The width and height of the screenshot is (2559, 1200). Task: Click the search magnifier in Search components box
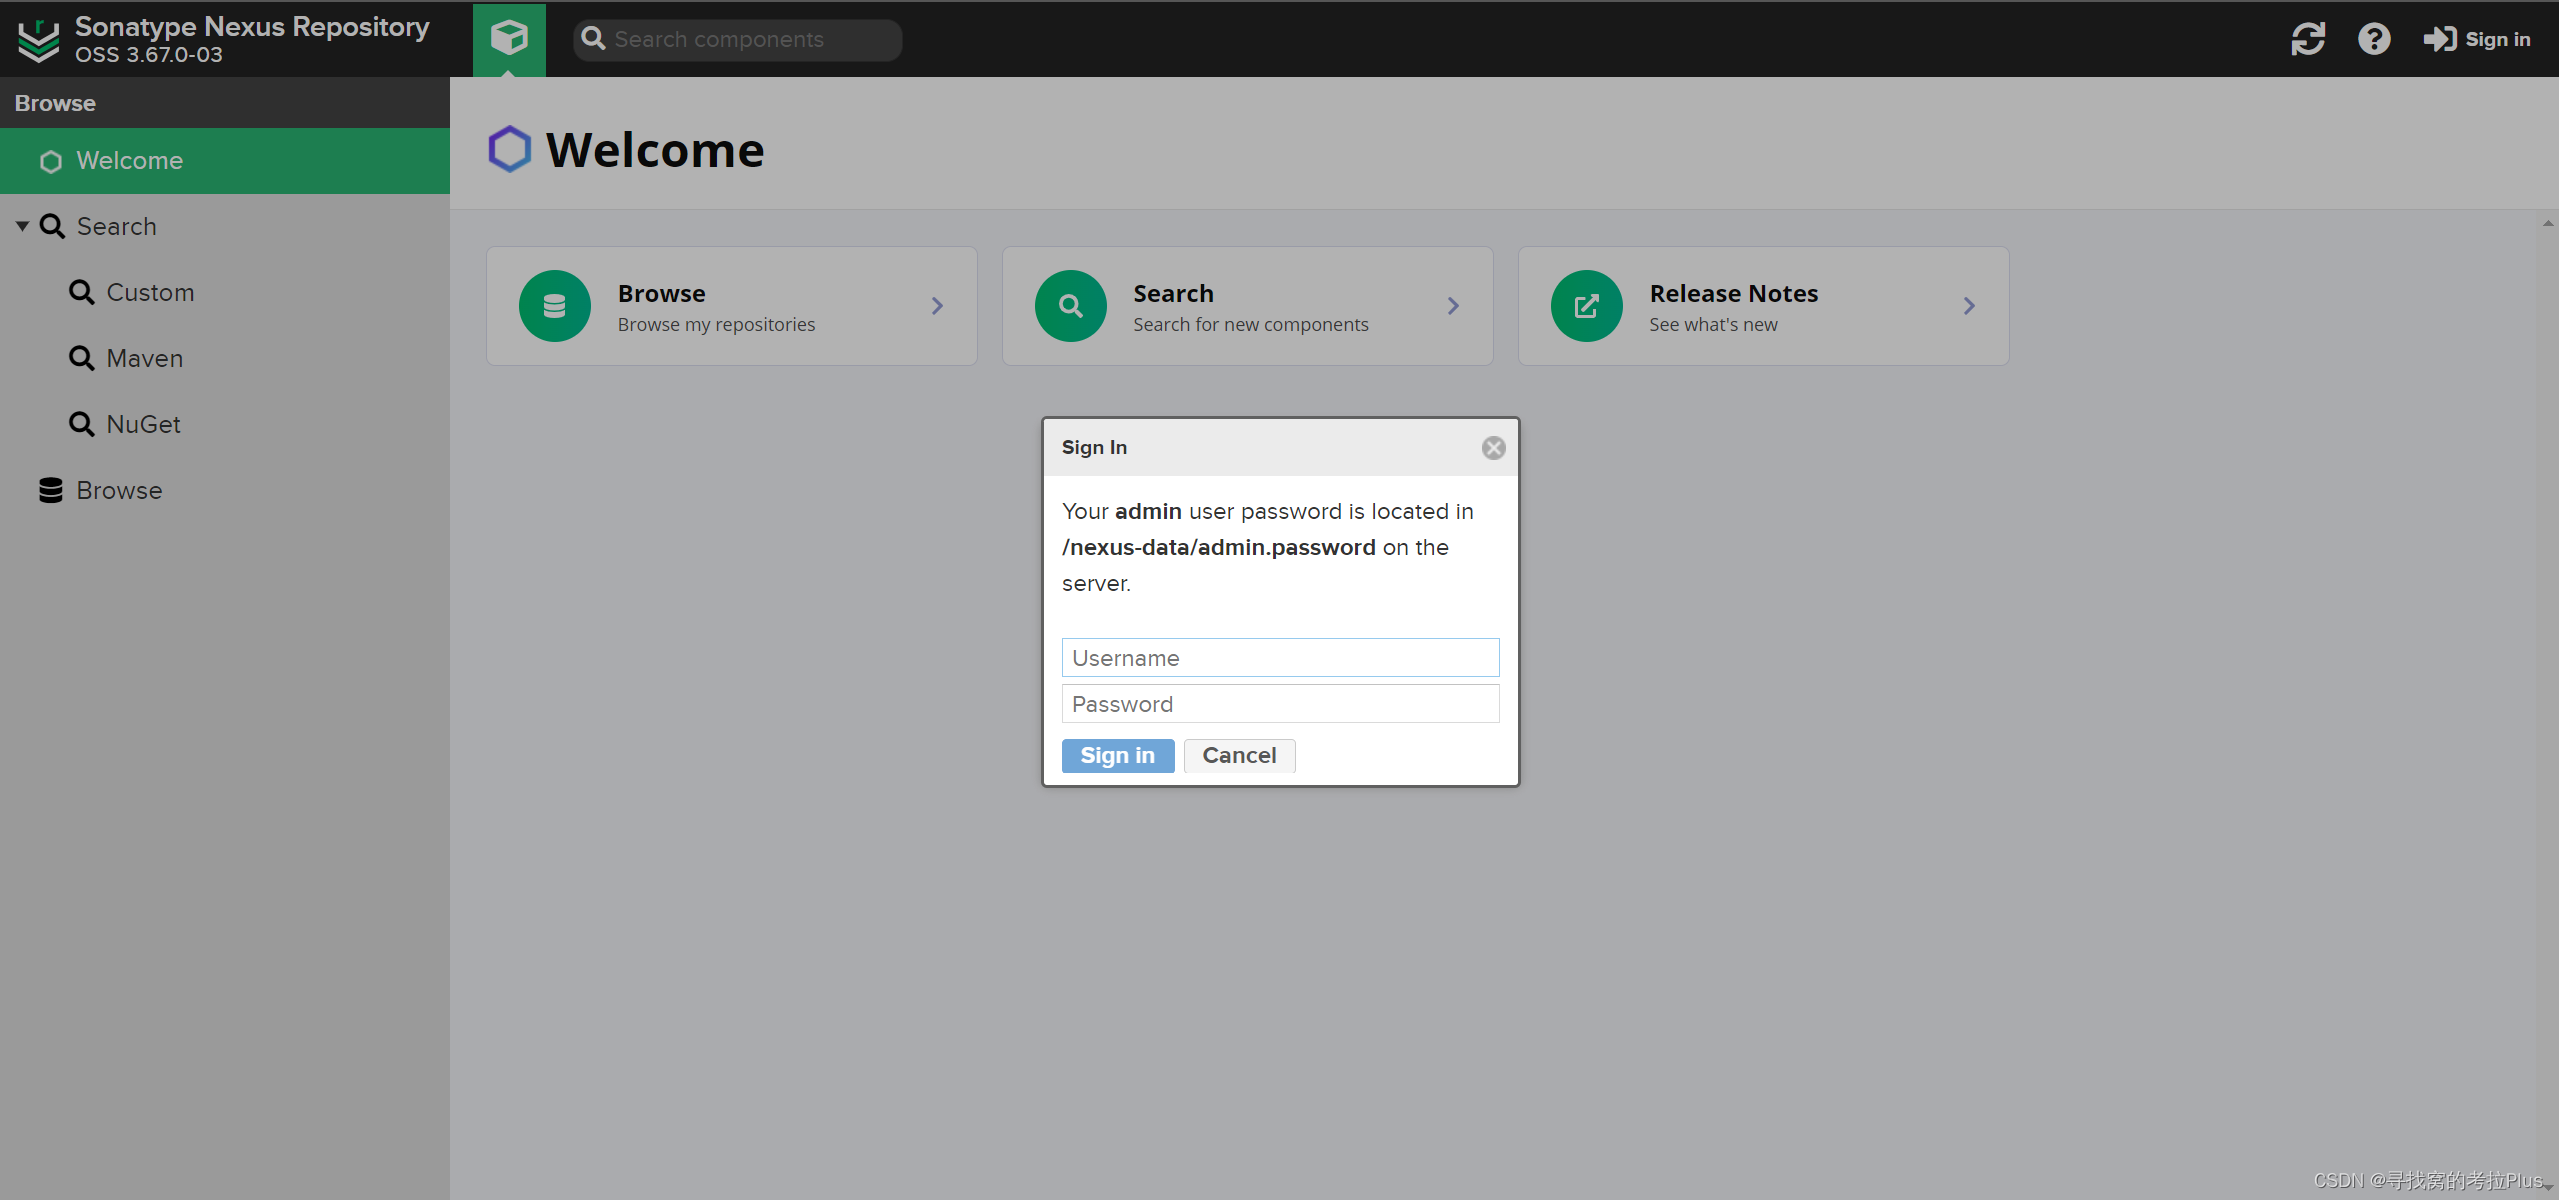pyautogui.click(x=593, y=38)
